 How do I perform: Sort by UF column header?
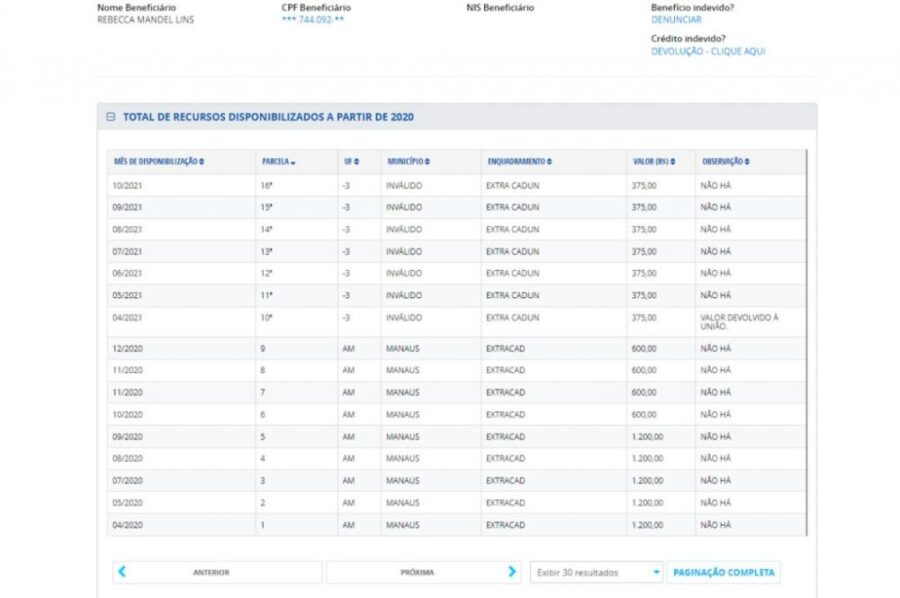tap(349, 162)
